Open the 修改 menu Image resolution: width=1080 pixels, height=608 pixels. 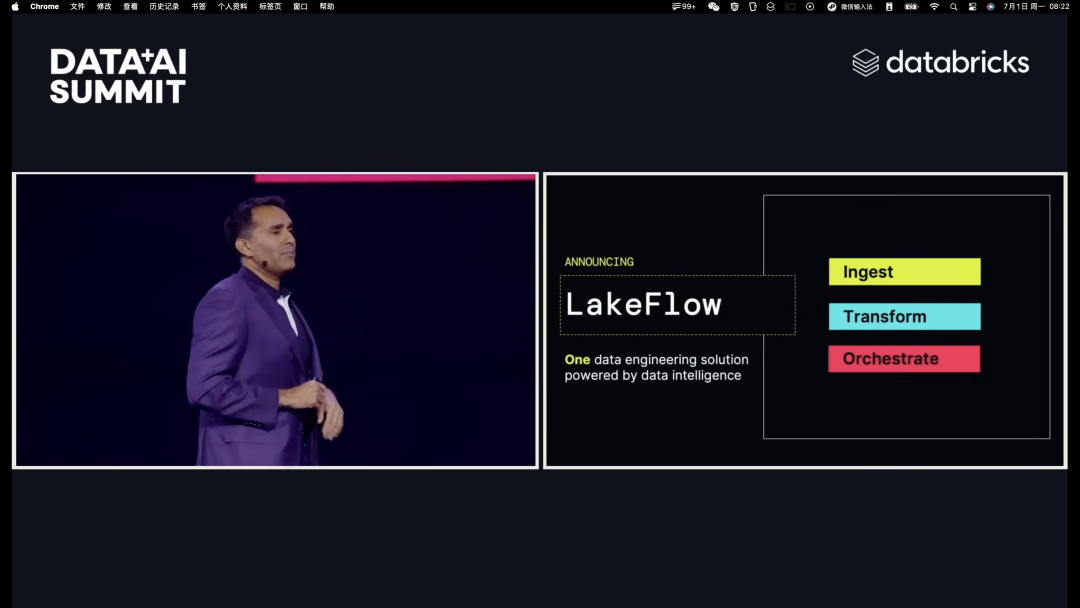point(104,6)
